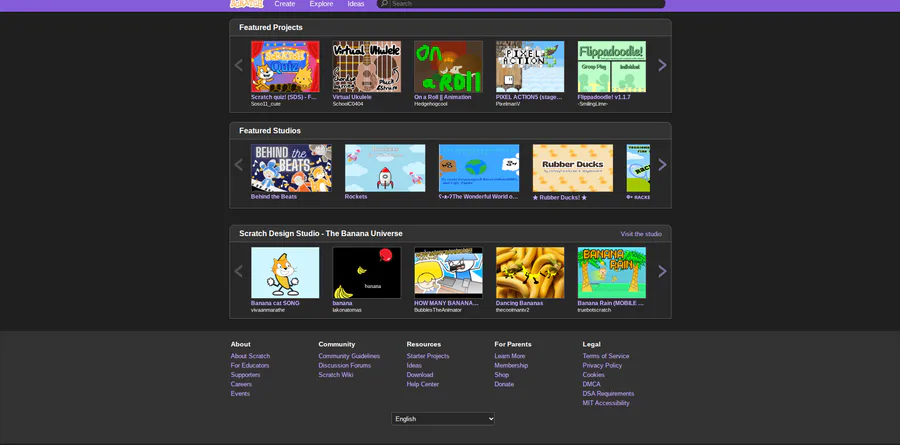Open Virtual Ukulele project thumbnail
Image resolution: width=900 pixels, height=445 pixels.
tap(367, 67)
